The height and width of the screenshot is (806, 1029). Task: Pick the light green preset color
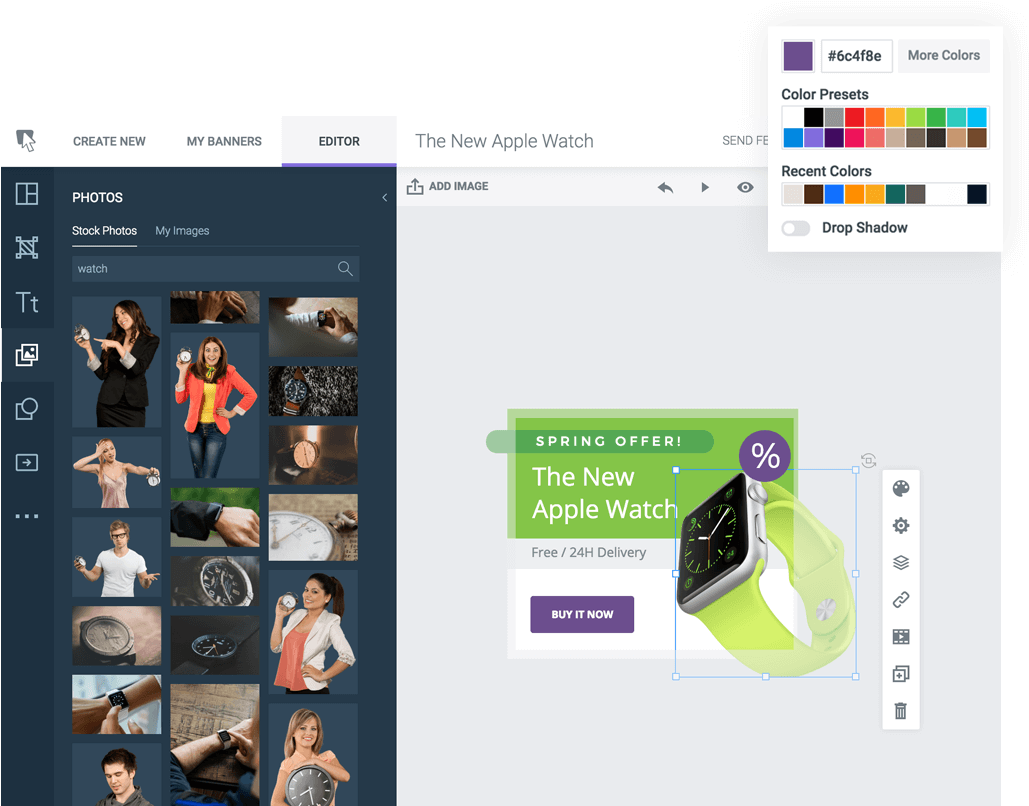pyautogui.click(x=915, y=117)
